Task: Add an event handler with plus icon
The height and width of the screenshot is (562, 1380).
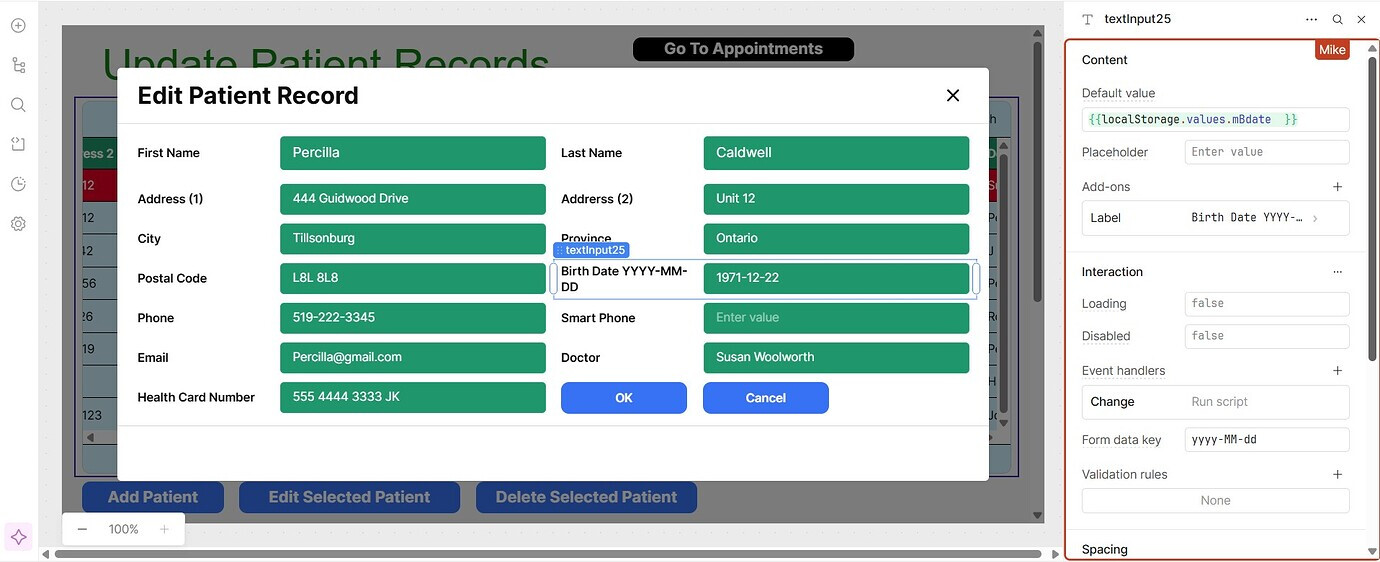Action: (x=1337, y=371)
